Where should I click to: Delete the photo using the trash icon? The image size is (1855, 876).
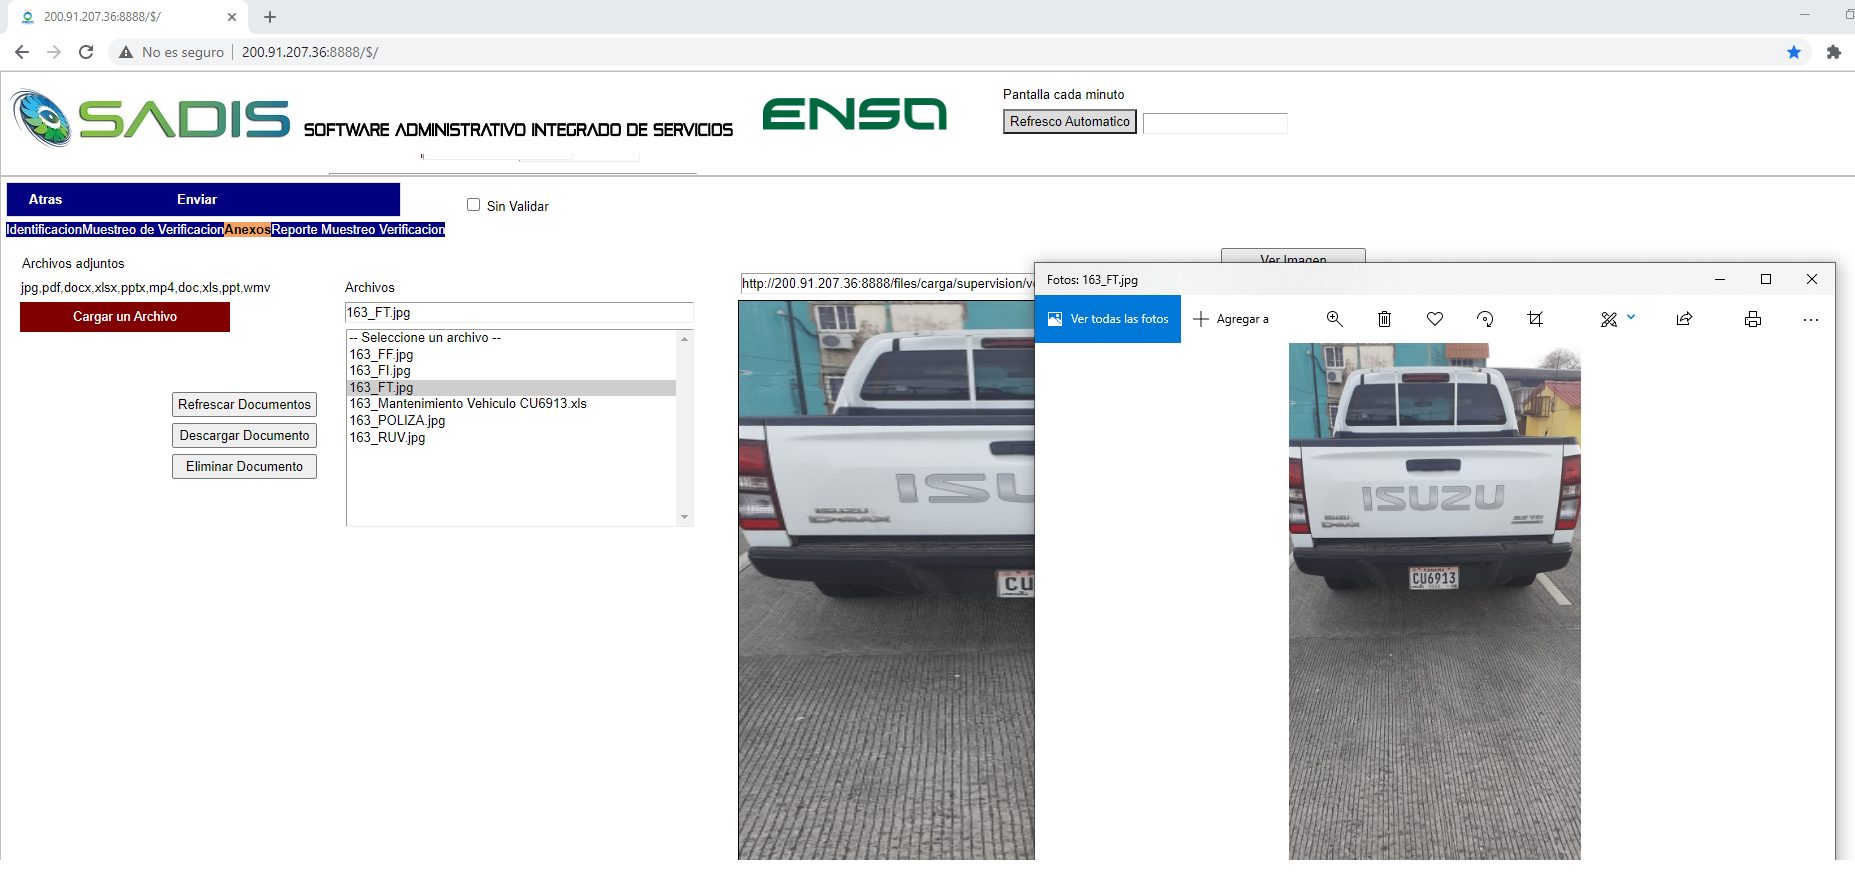(x=1384, y=319)
